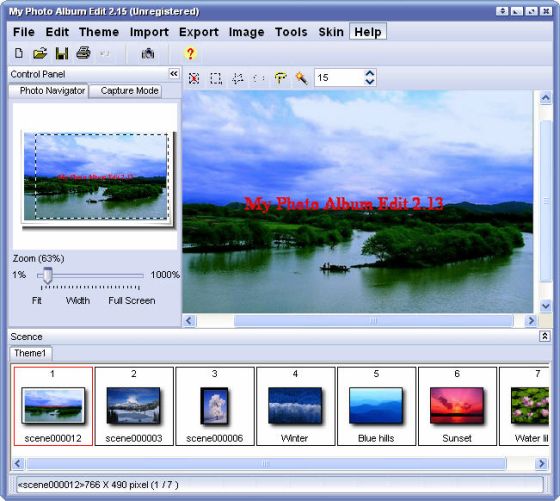560x501 pixels.
Task: Select the faded dashed selection tool
Action: (259, 78)
